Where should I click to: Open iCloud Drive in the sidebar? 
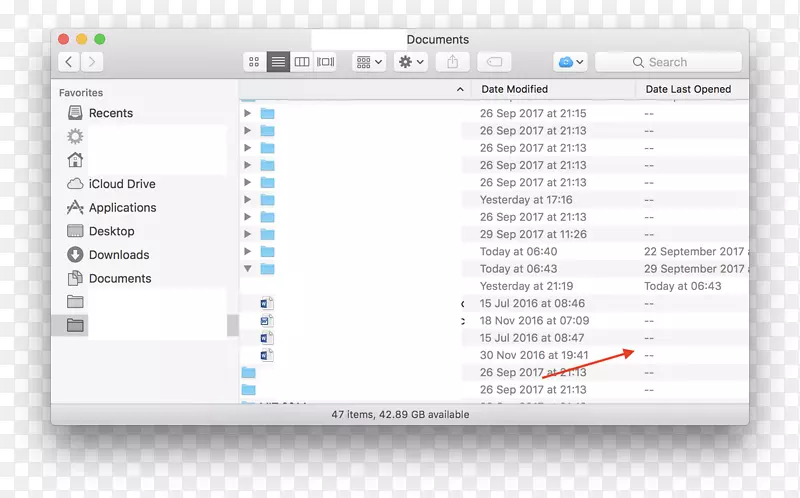pyautogui.click(x=121, y=184)
